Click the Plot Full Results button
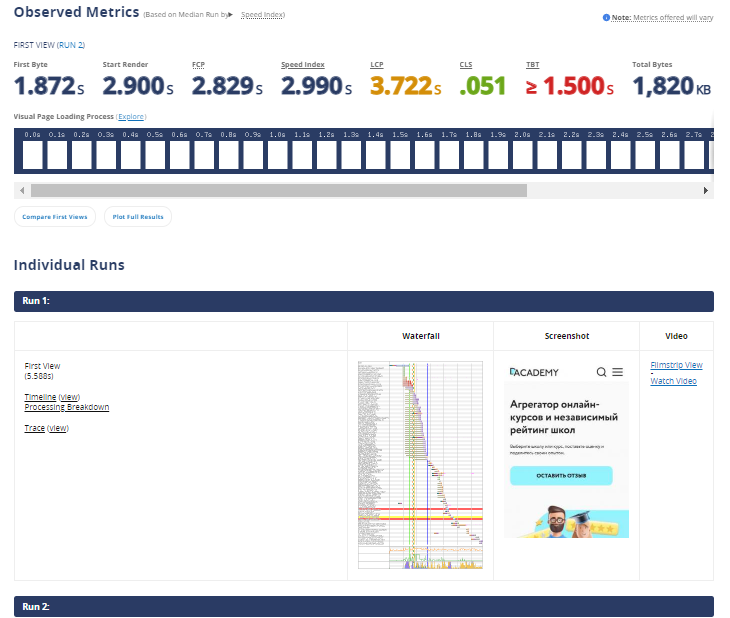The image size is (730, 618). [x=138, y=217]
